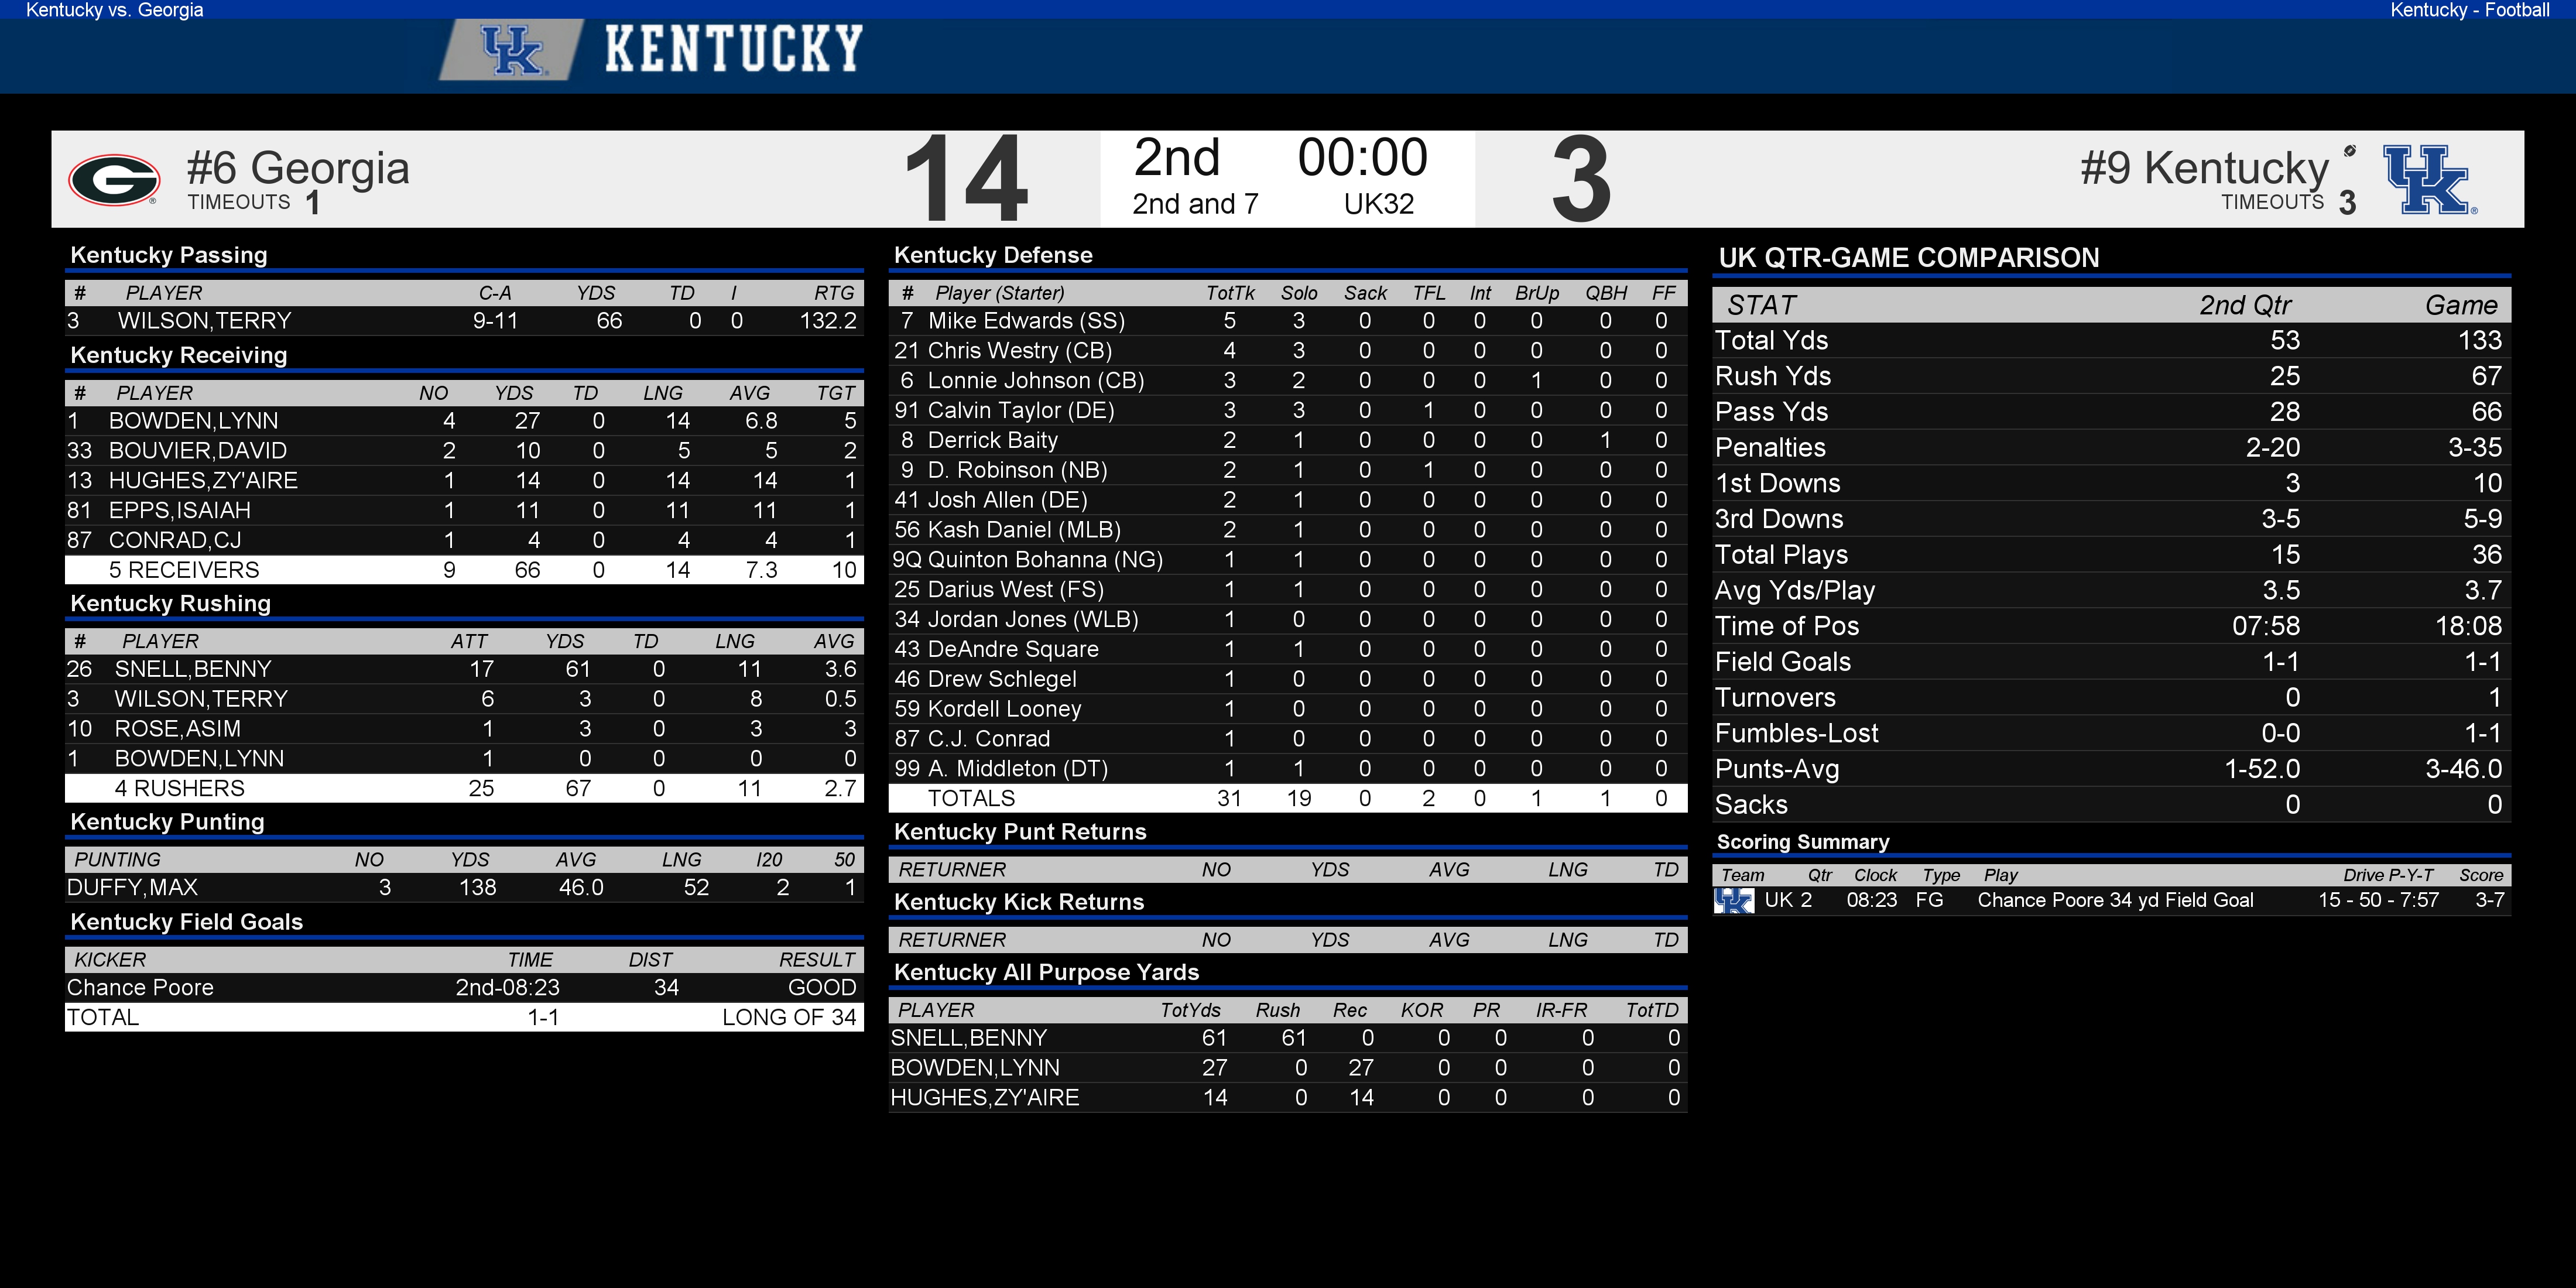Click Mike Edwards (SS) defense row

pos(1288,321)
